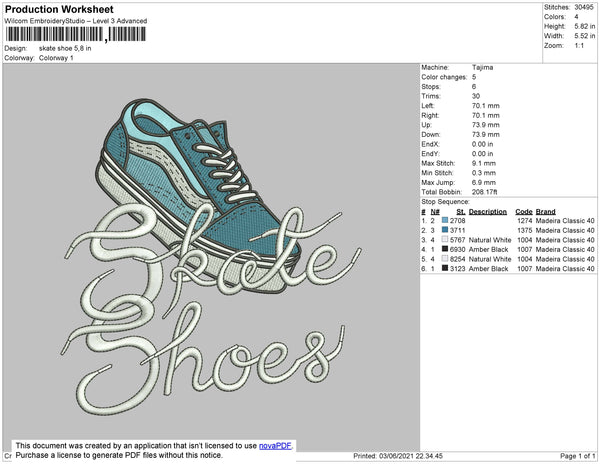This screenshot has height=464, width=600.
Task: Click the skate shoe embroidery design preview
Action: pyautogui.click(x=212, y=257)
